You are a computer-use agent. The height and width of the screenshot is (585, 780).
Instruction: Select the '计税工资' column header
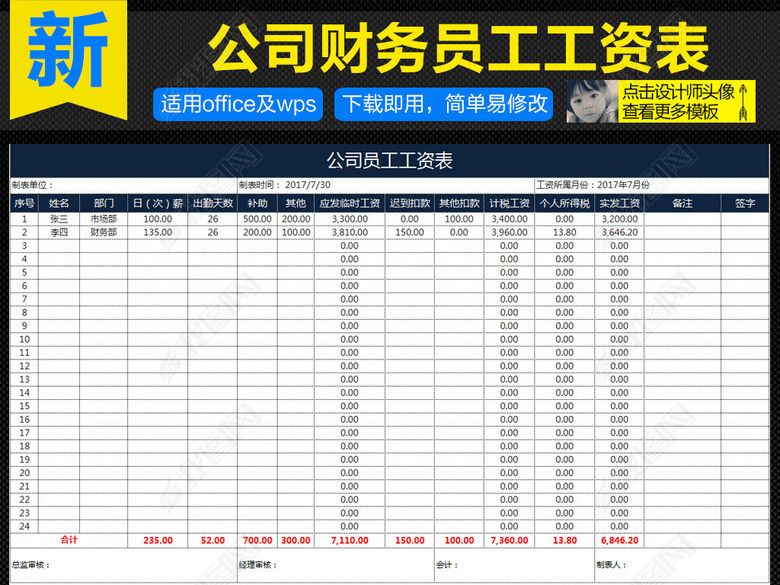[x=509, y=203]
